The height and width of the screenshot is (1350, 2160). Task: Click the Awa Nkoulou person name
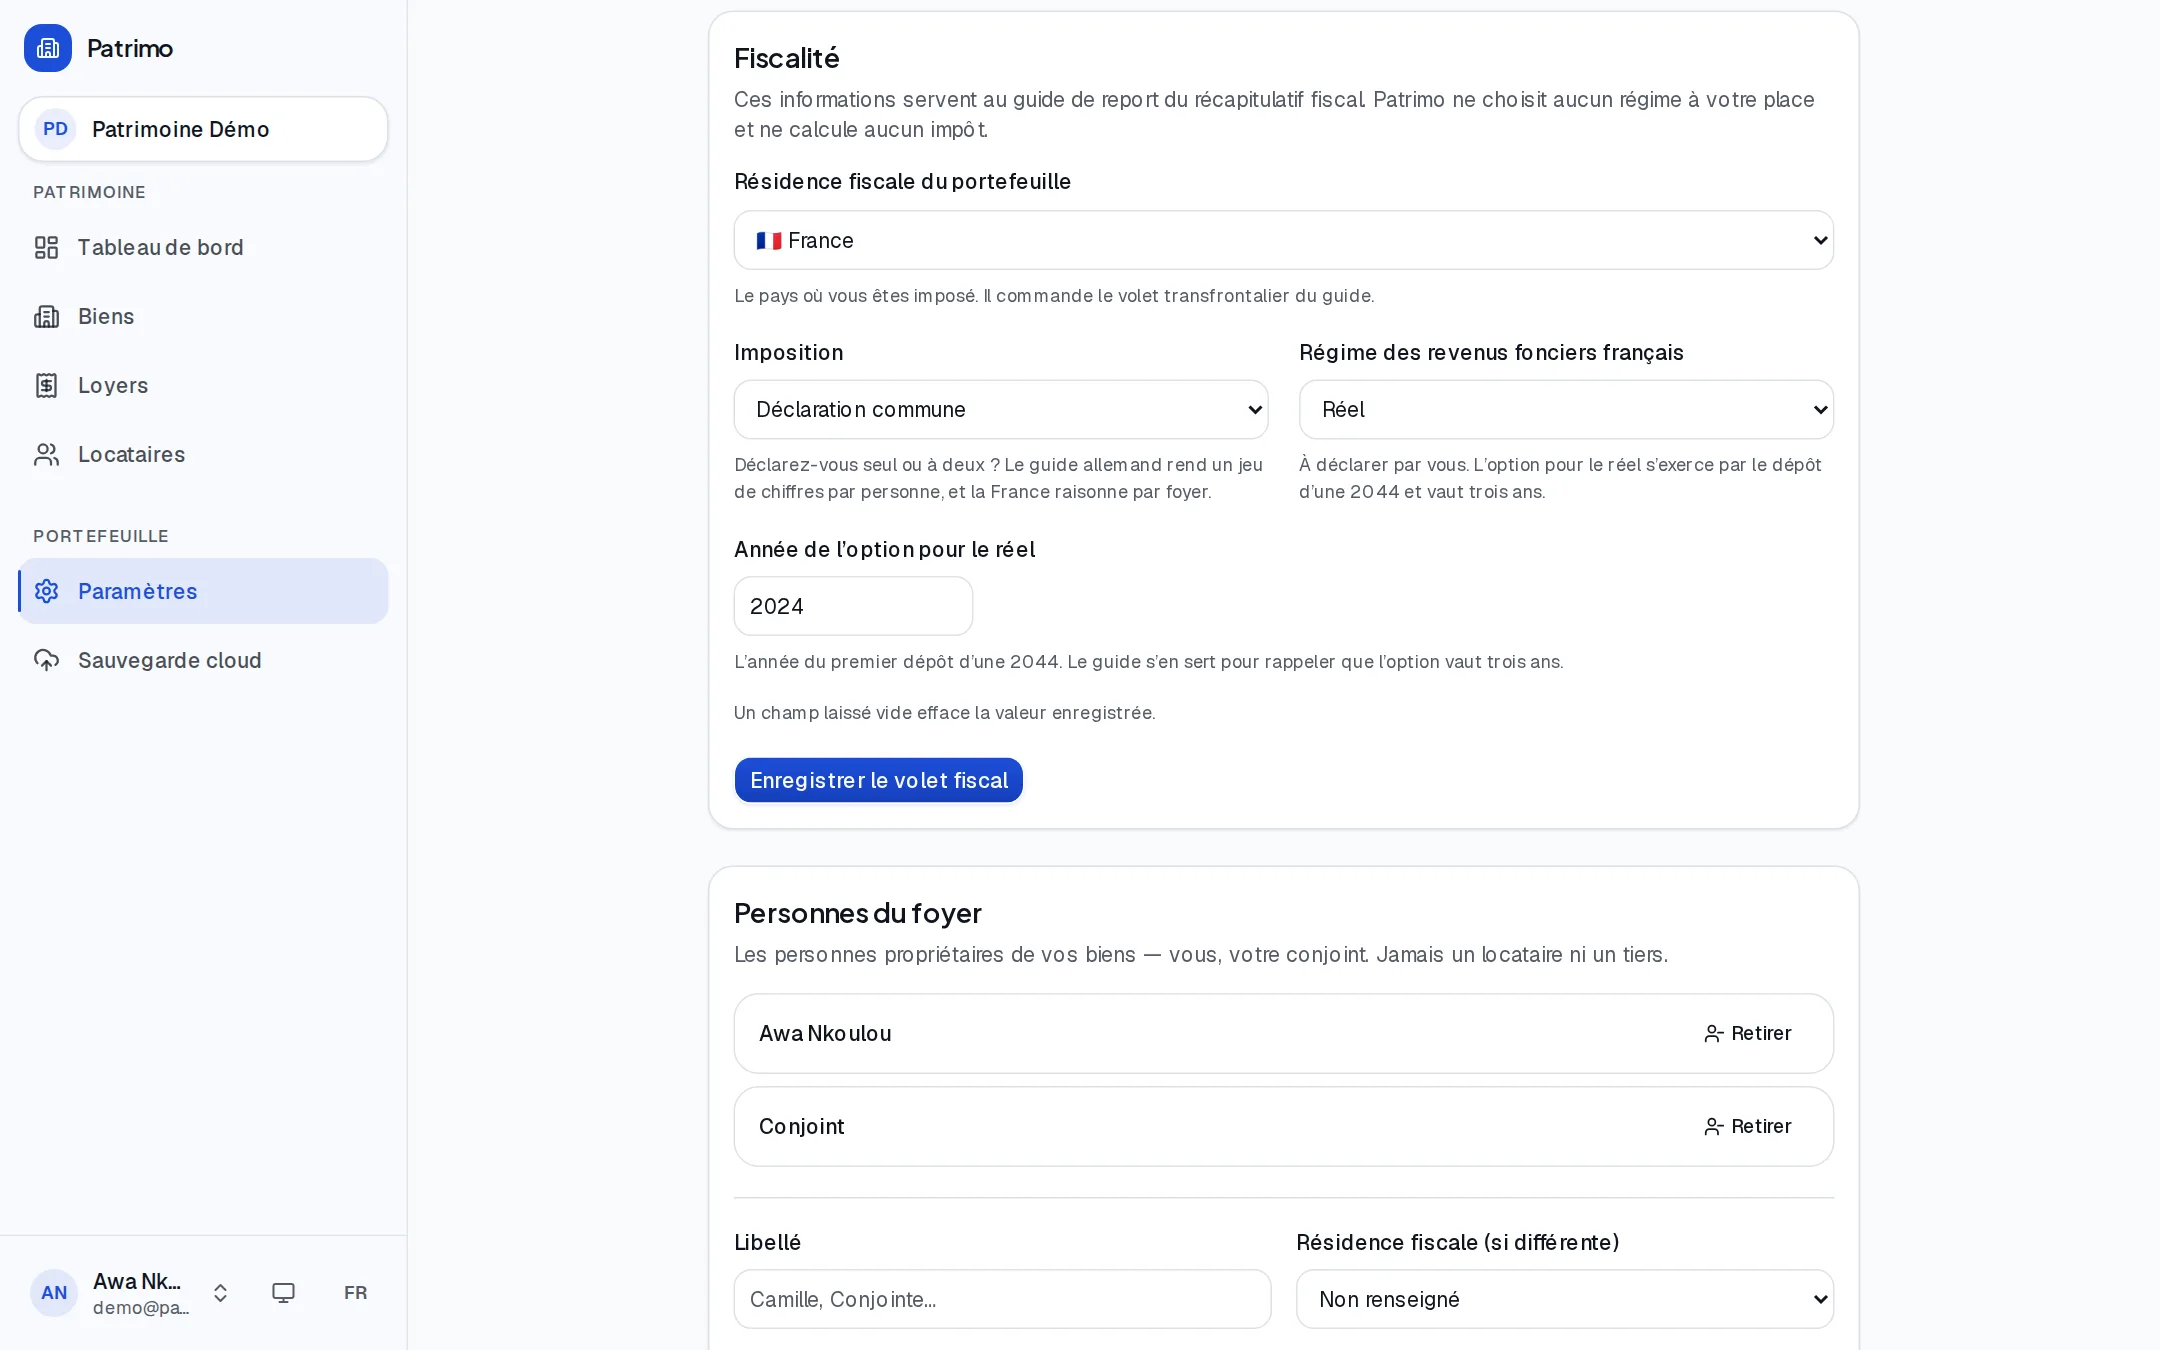825,1034
